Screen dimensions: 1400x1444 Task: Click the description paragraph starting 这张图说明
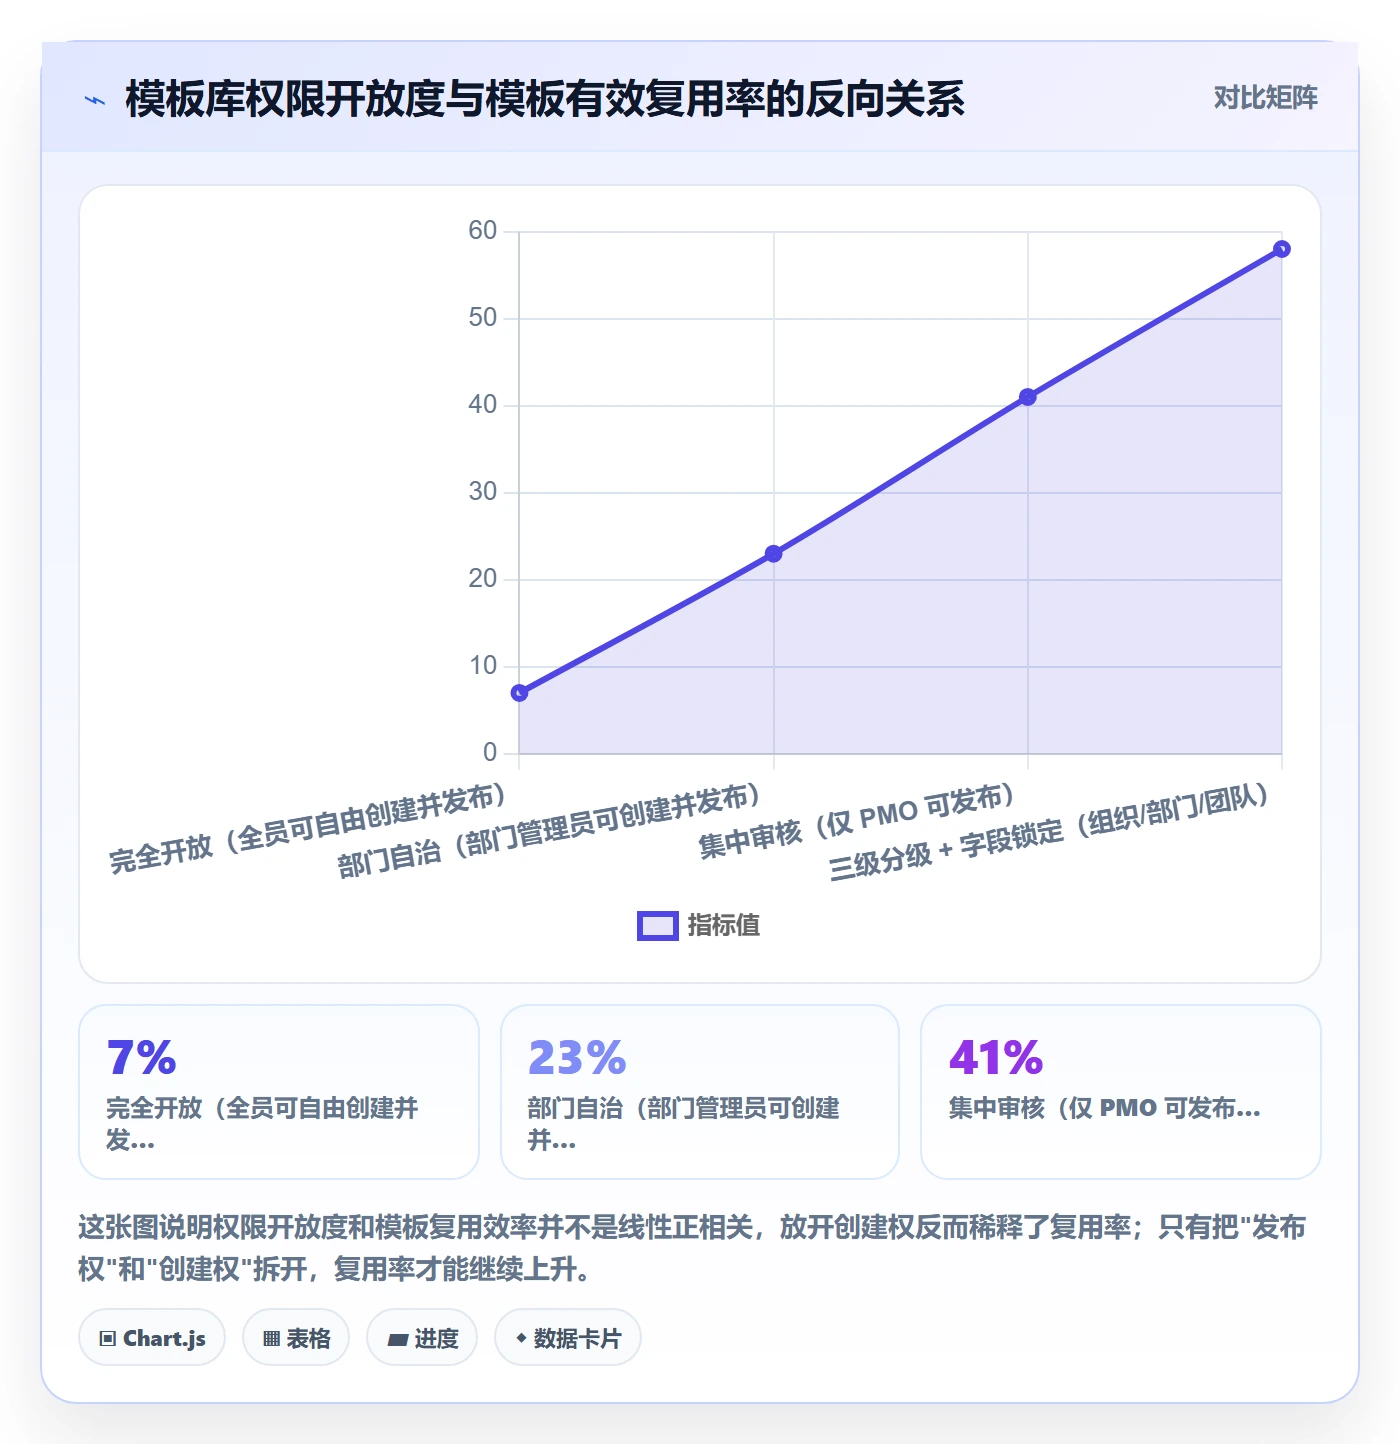click(x=692, y=1248)
